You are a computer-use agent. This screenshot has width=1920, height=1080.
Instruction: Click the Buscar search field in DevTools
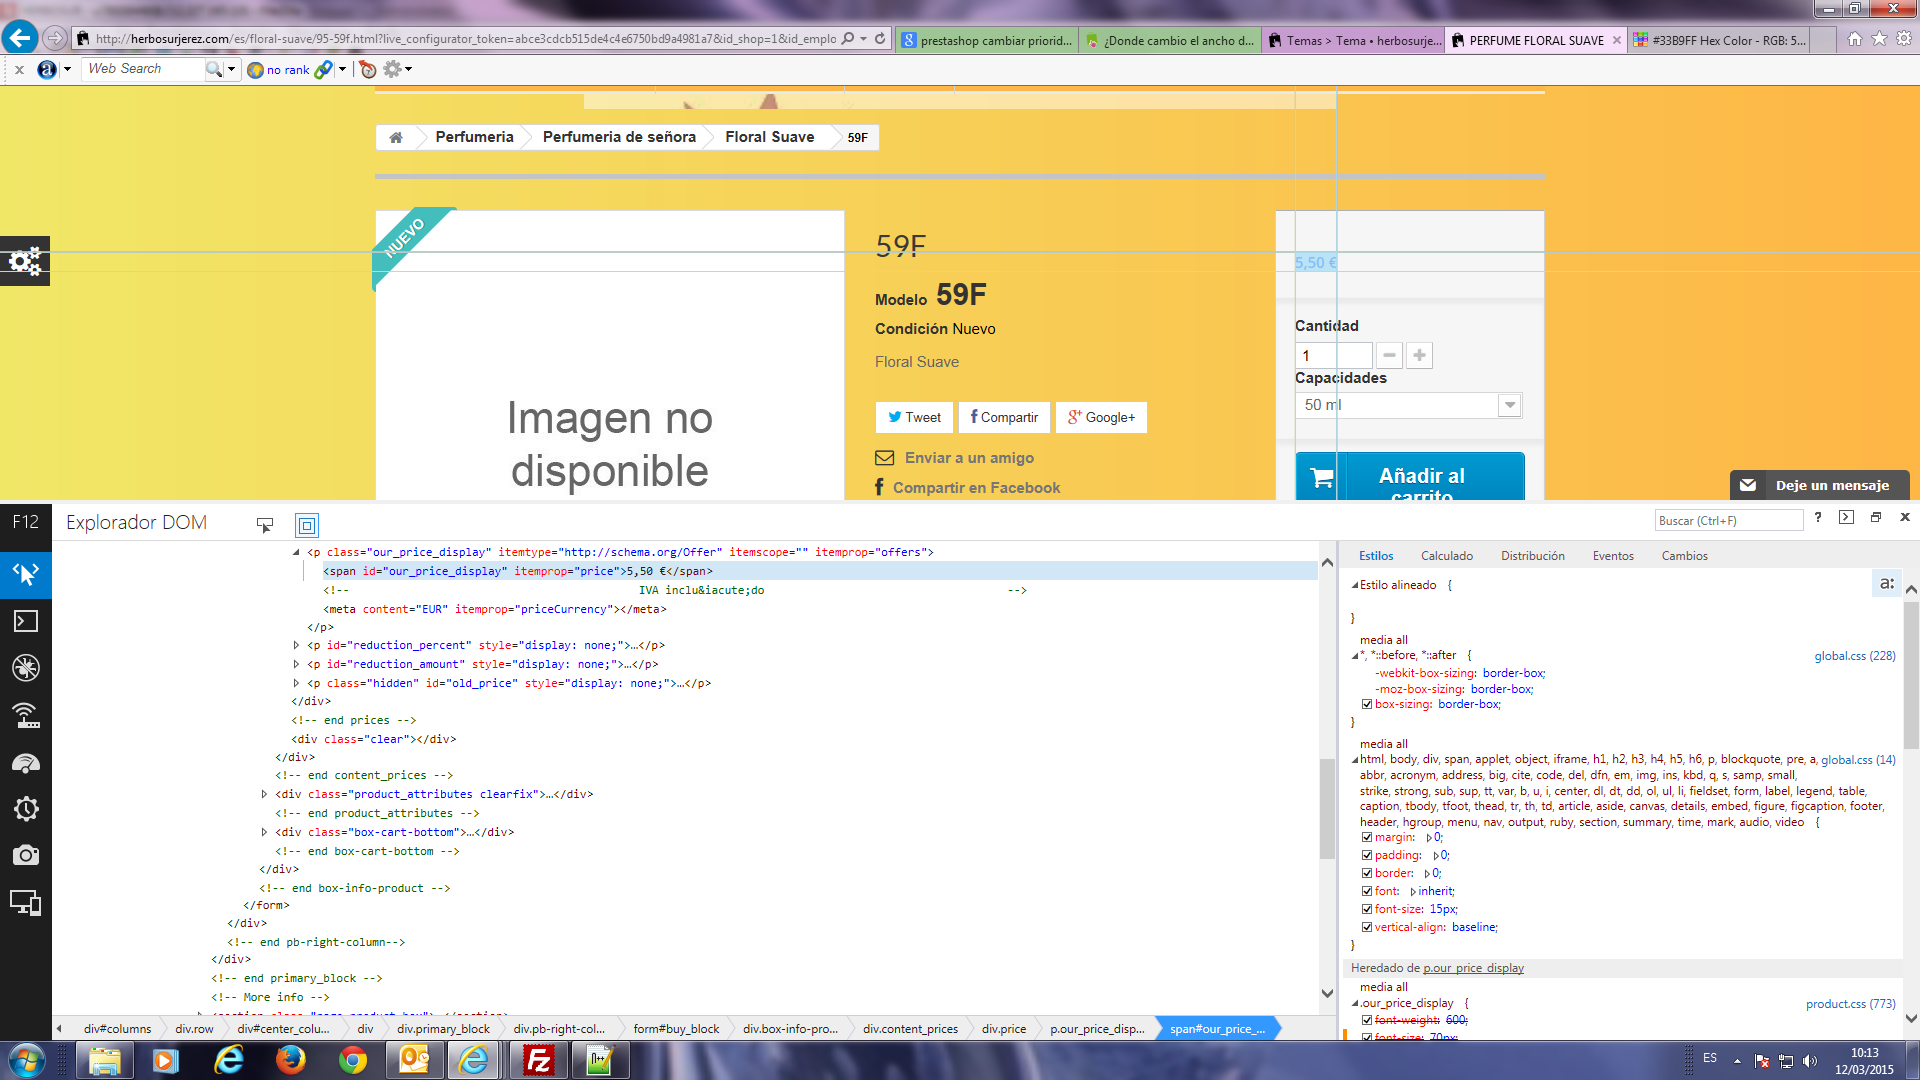1727,520
